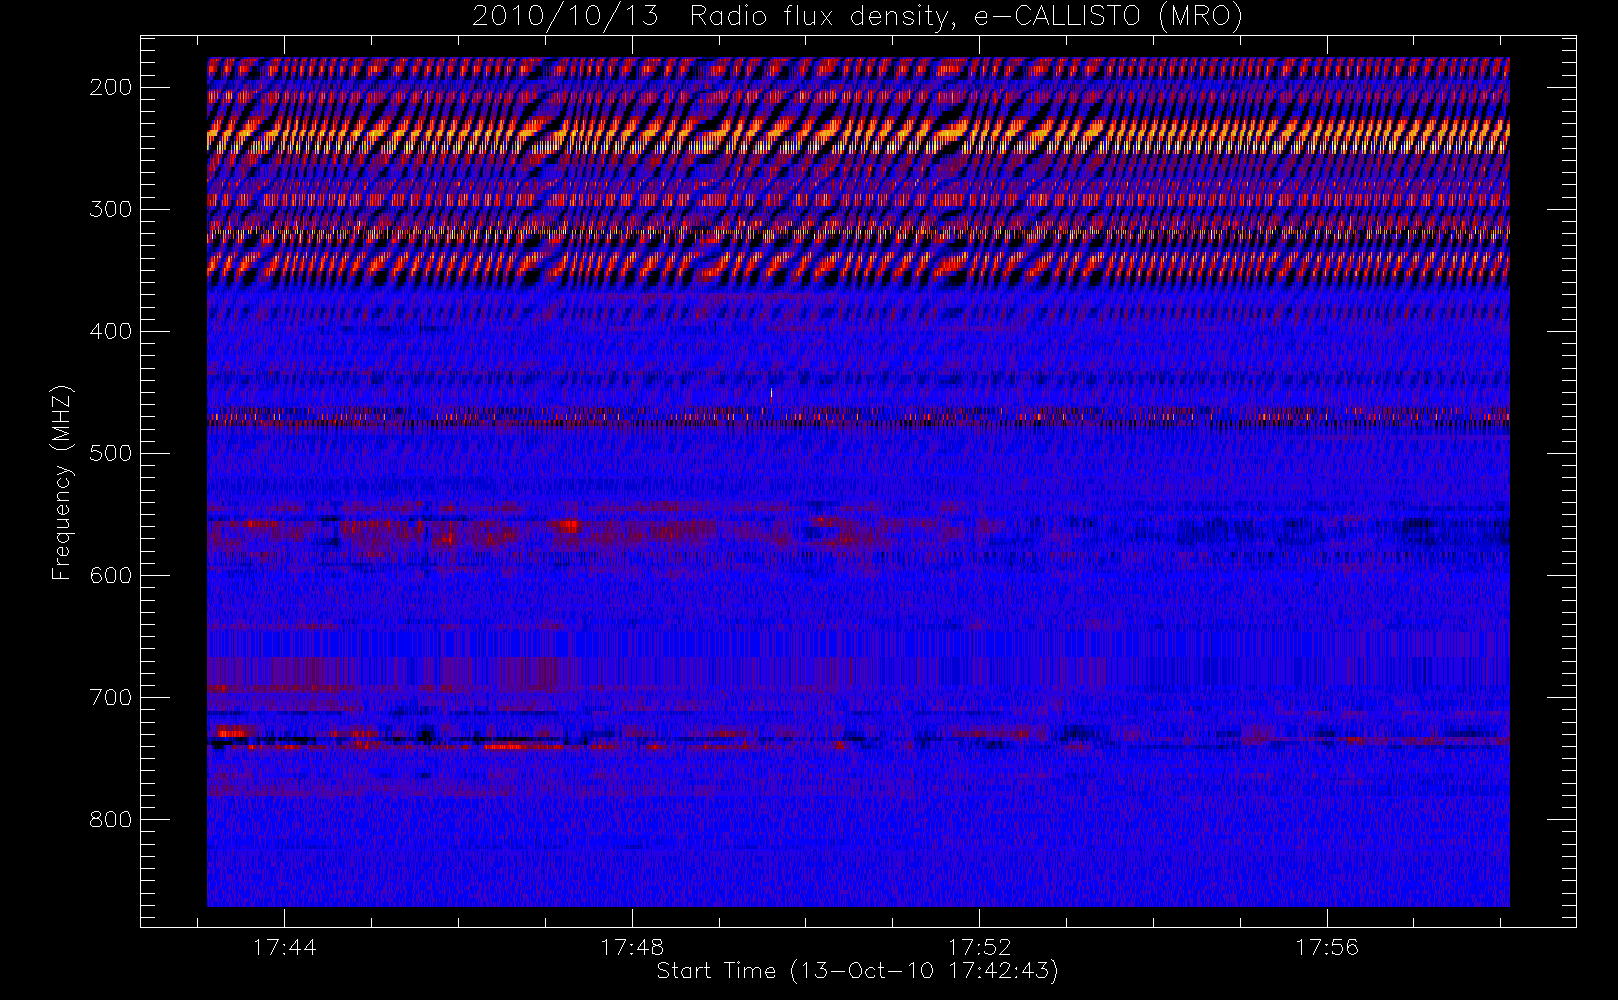Select the 700 frequency tick label
This screenshot has width=1618, height=1000.
(x=111, y=697)
